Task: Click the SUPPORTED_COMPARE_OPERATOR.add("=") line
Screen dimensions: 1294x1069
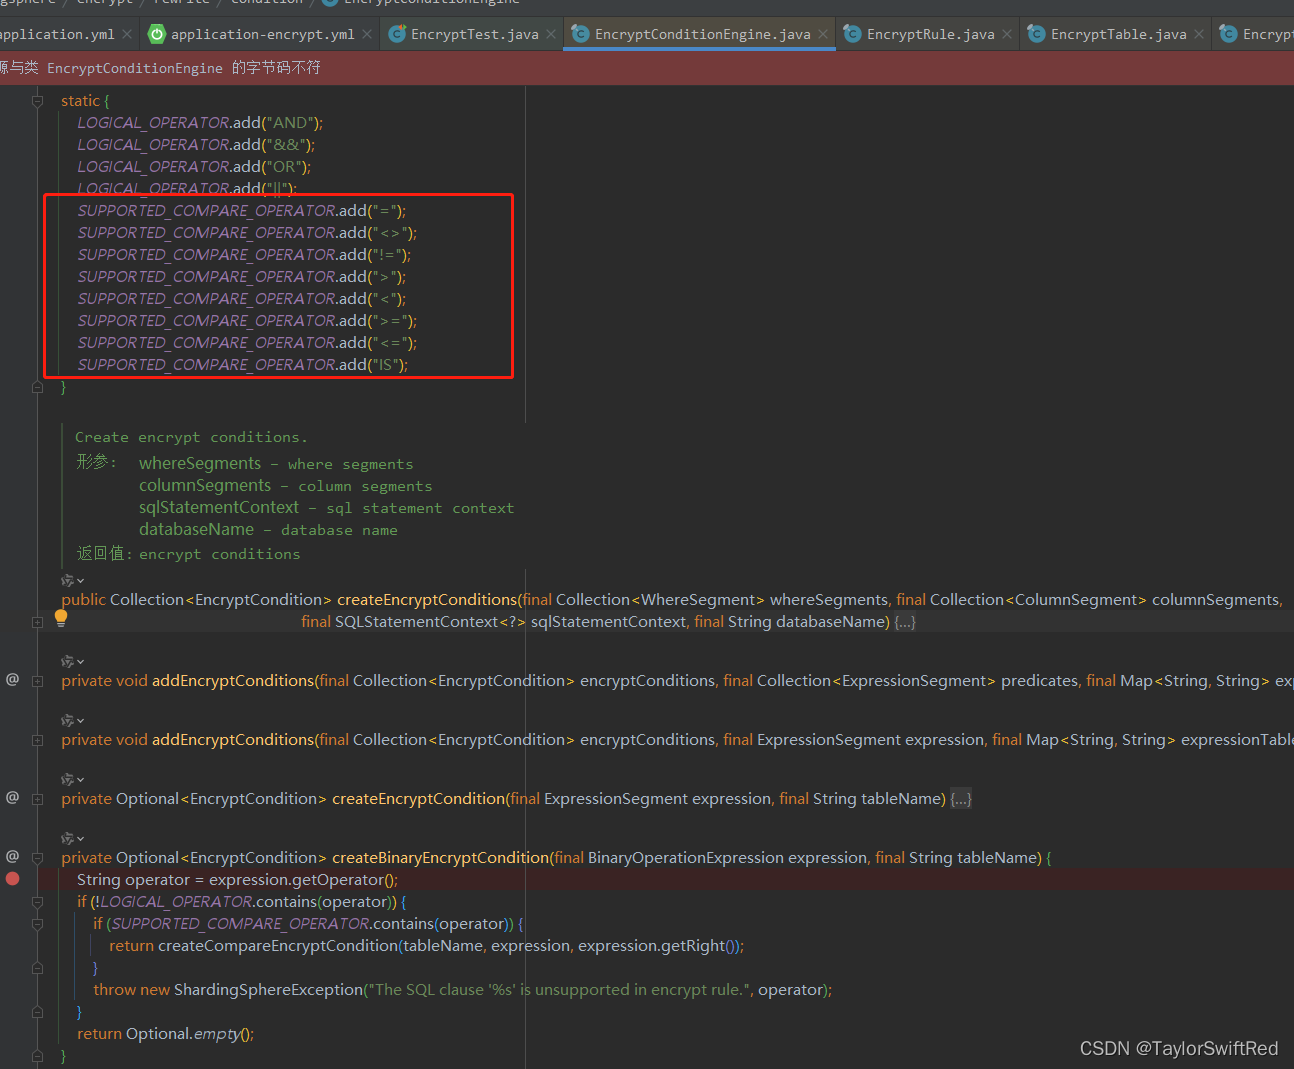Action: pyautogui.click(x=242, y=210)
